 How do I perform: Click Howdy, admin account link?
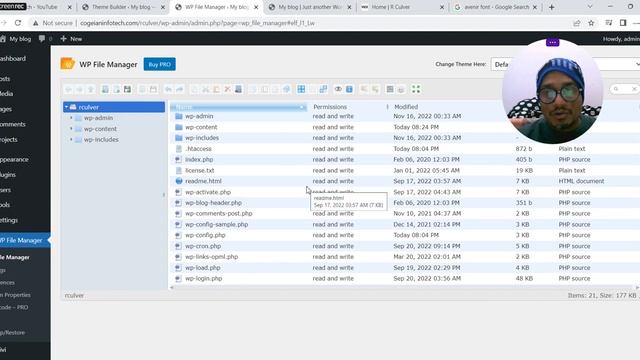click(621, 39)
